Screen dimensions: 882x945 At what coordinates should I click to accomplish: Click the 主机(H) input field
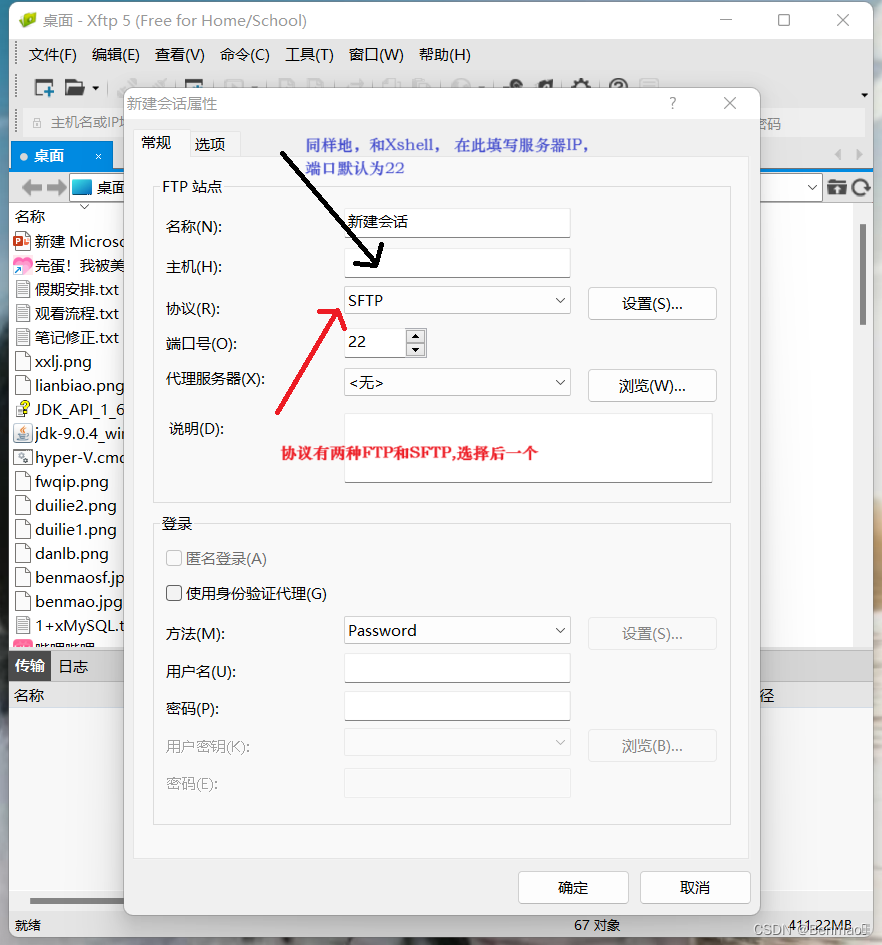click(457, 263)
